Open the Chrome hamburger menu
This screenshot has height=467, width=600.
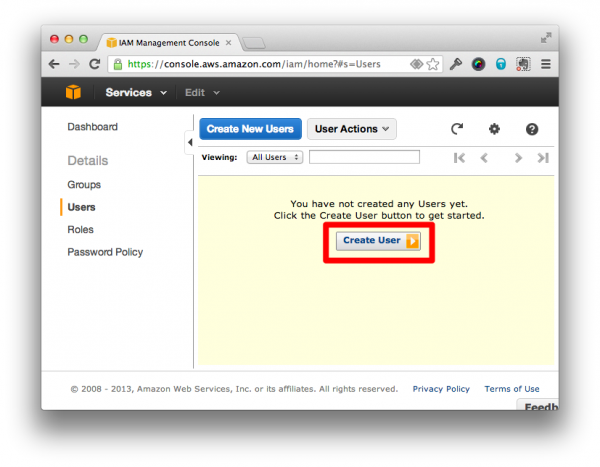pos(546,64)
